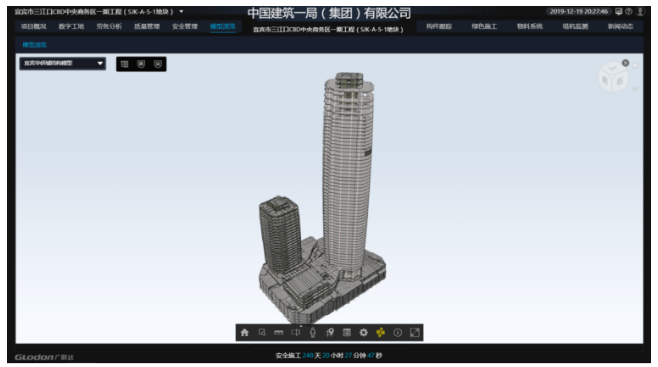Open 塔机监测 tab
Screen dimensions: 658x367
click(575, 26)
